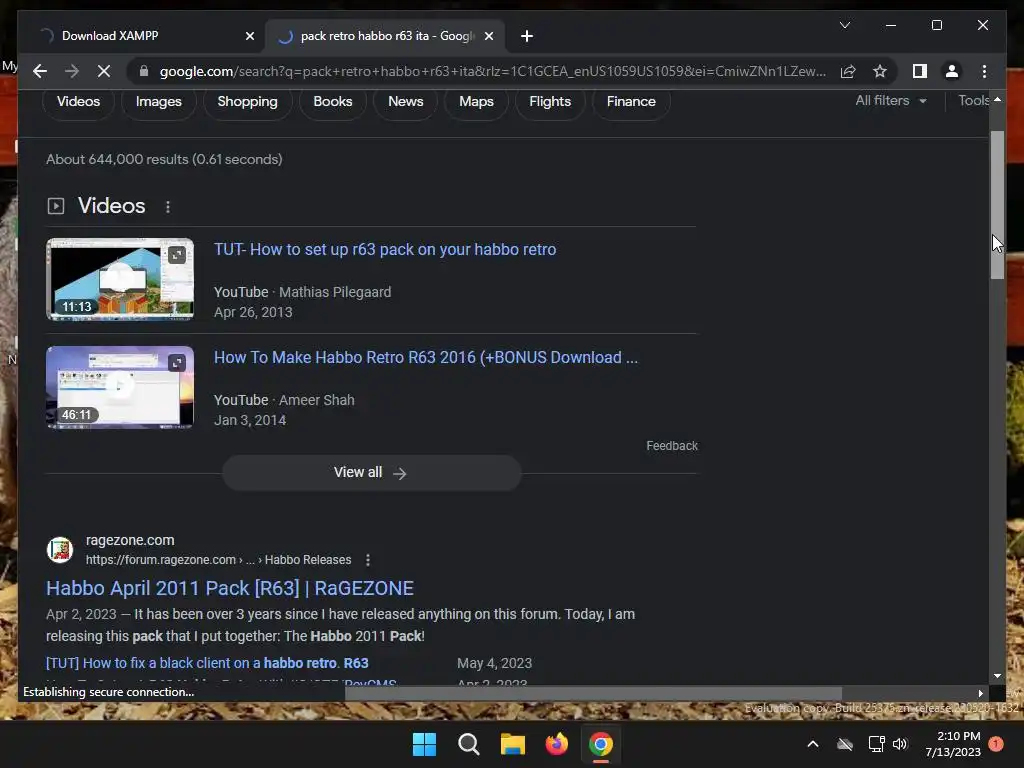Image resolution: width=1024 pixels, height=768 pixels.
Task: Open the volume control tray icon
Action: coord(900,744)
